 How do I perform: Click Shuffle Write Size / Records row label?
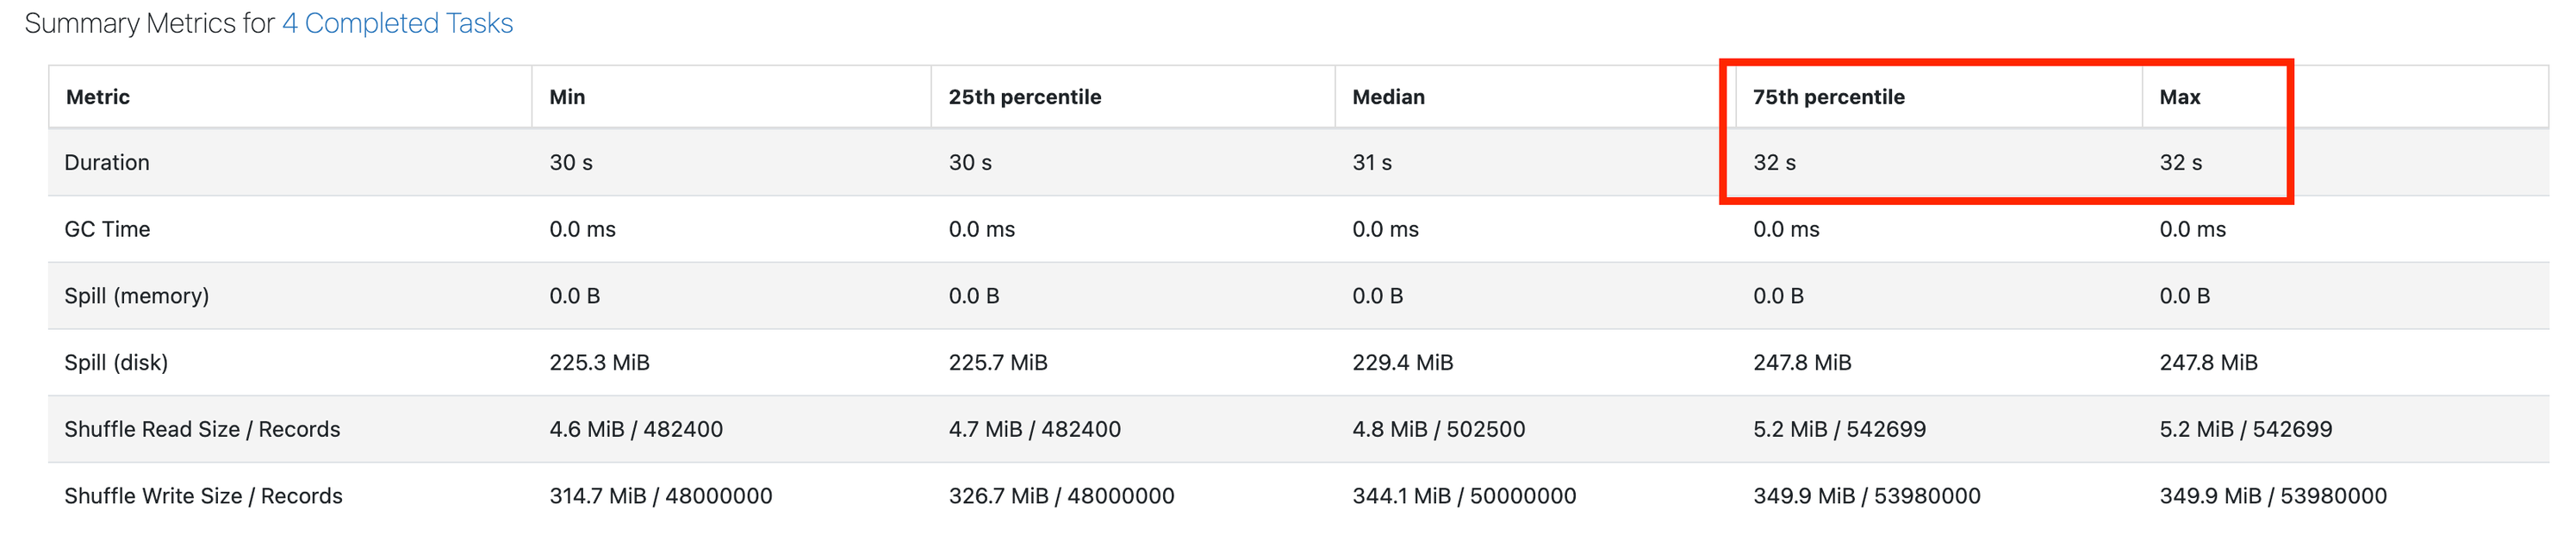(203, 496)
